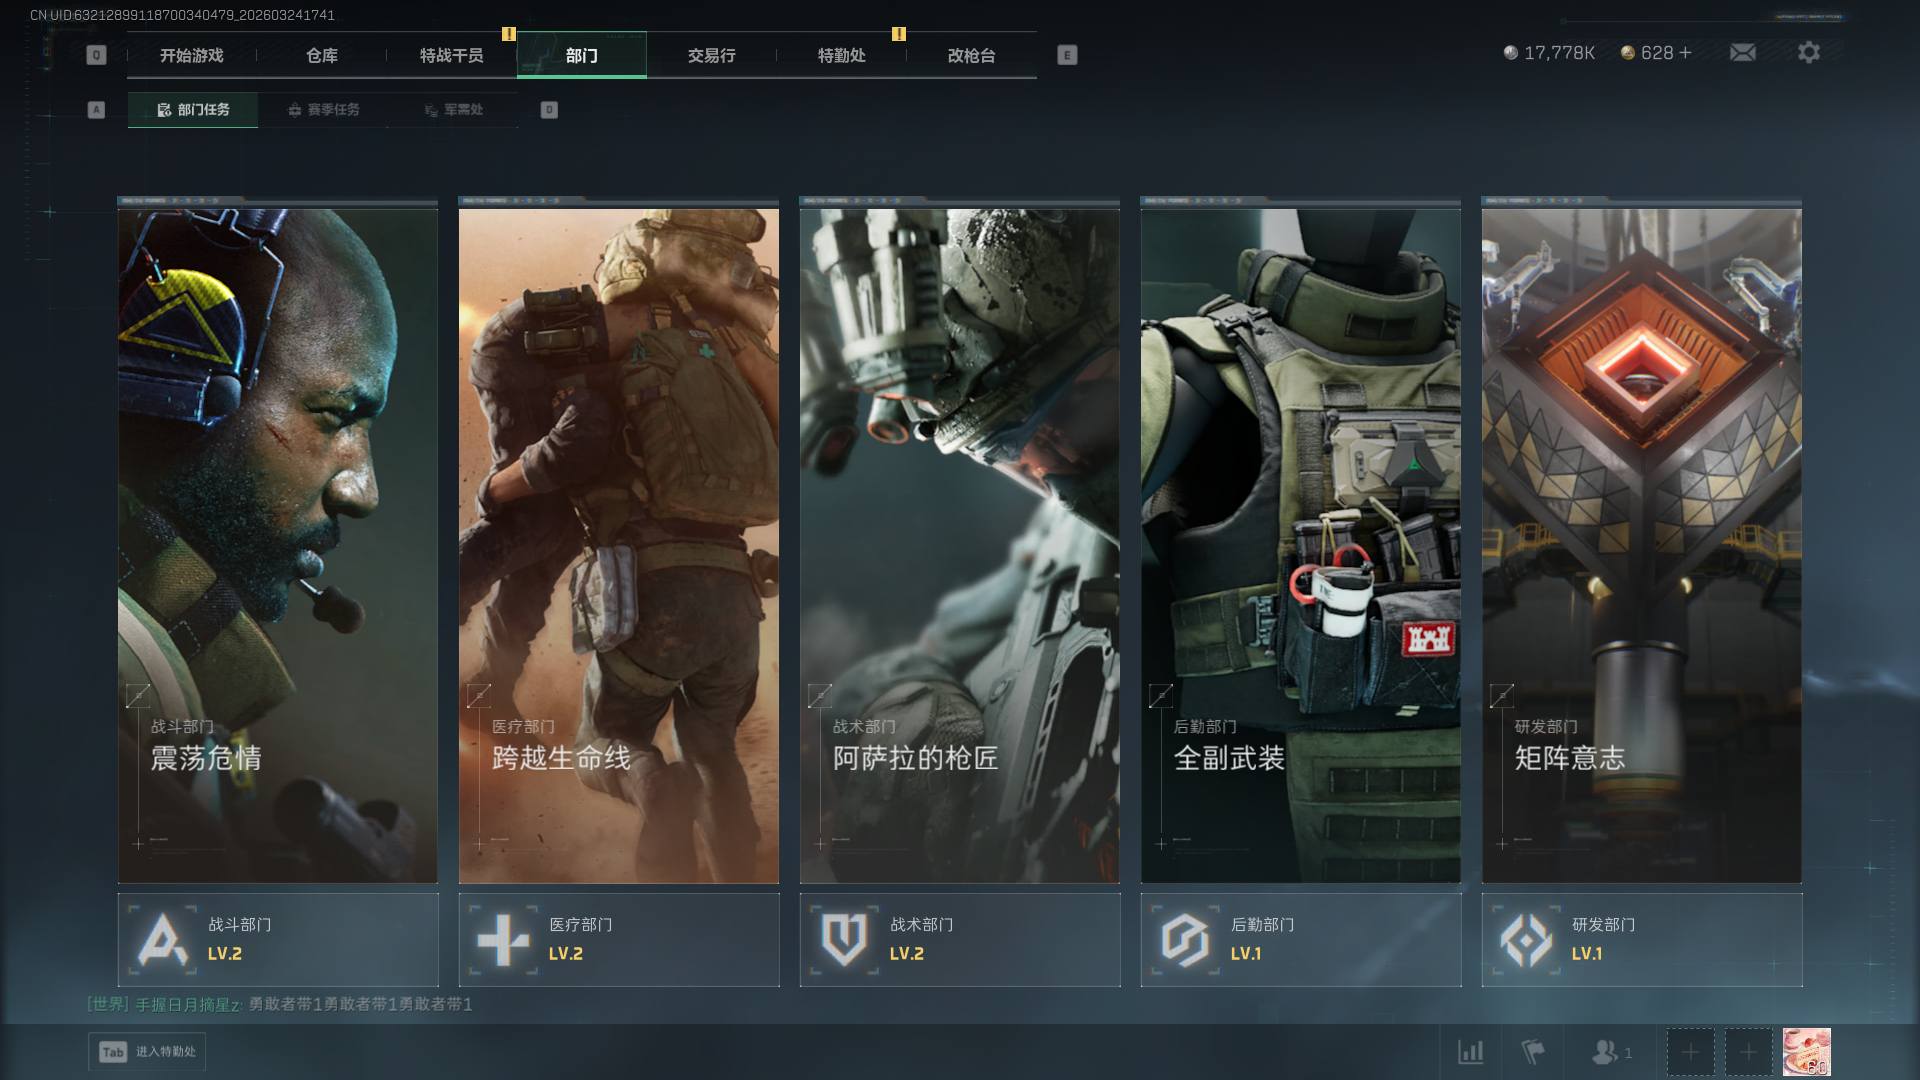Add currency via plus next to 628
Image resolution: width=1920 pixels, height=1080 pixels.
[1686, 52]
